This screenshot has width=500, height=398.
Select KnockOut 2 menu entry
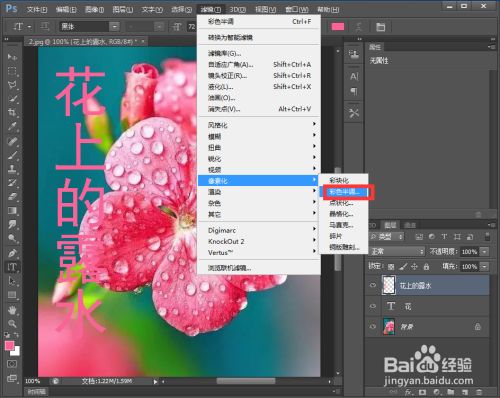coord(259,241)
